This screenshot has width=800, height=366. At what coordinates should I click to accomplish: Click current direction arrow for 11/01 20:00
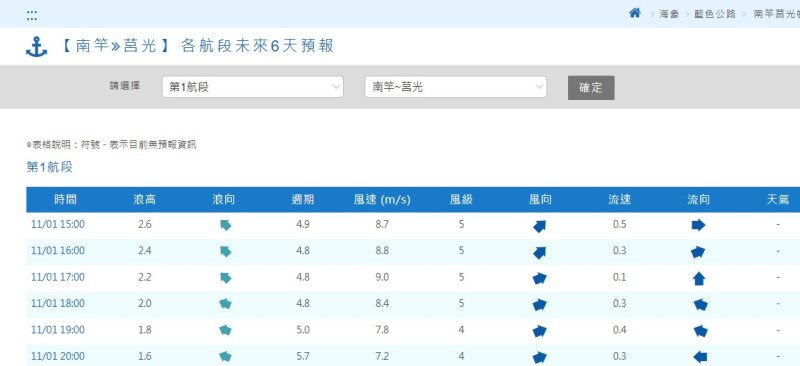[x=700, y=357]
